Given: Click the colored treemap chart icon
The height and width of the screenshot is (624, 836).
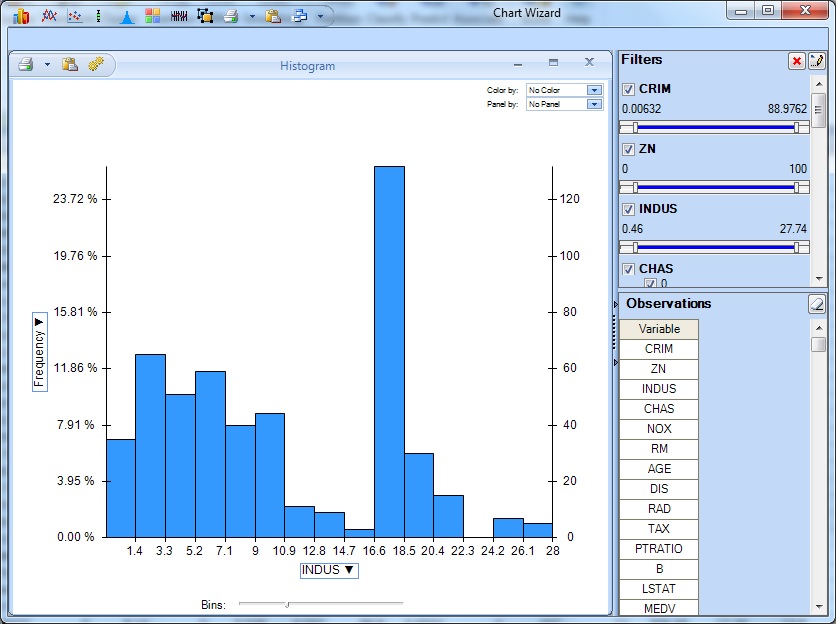Looking at the screenshot, I should click(152, 16).
